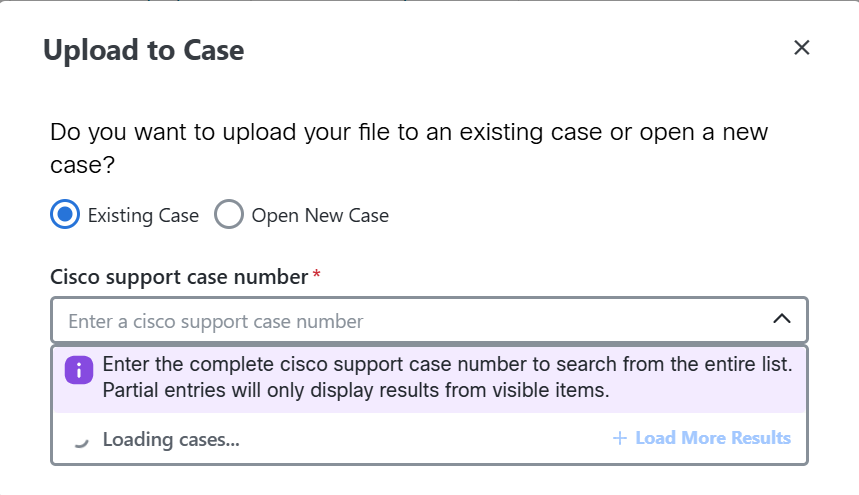Focus the Cisco support case number field
The height and width of the screenshot is (495, 859).
429,320
